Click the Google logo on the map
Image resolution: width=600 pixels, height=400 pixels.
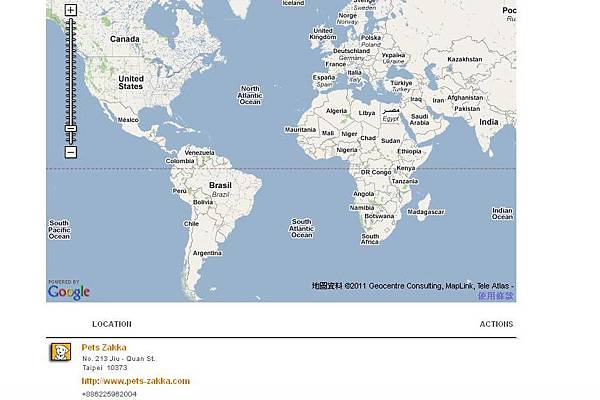(69, 290)
